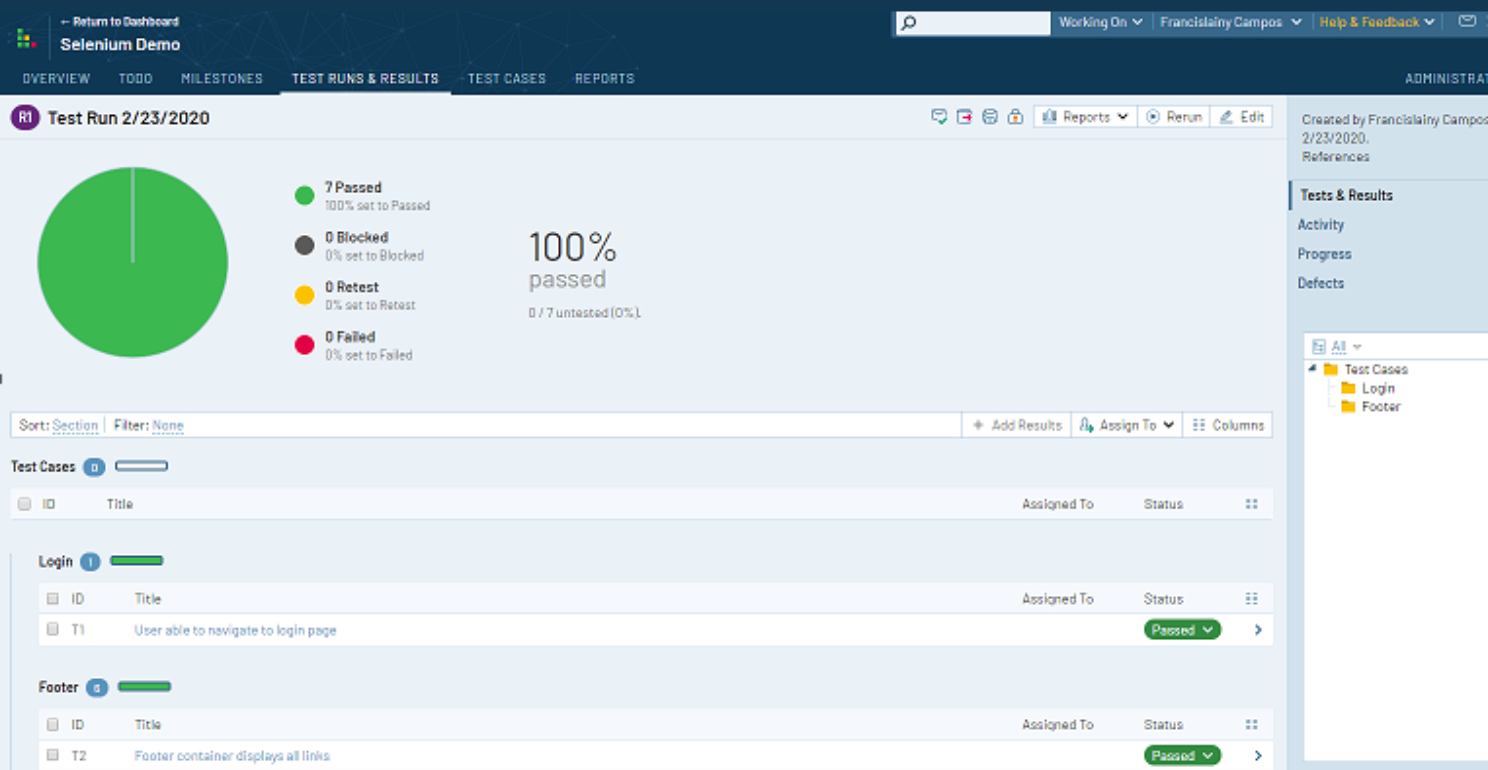This screenshot has height=770, width=1488.
Task: Check the checkbox next to test T1
Action: [52, 630]
